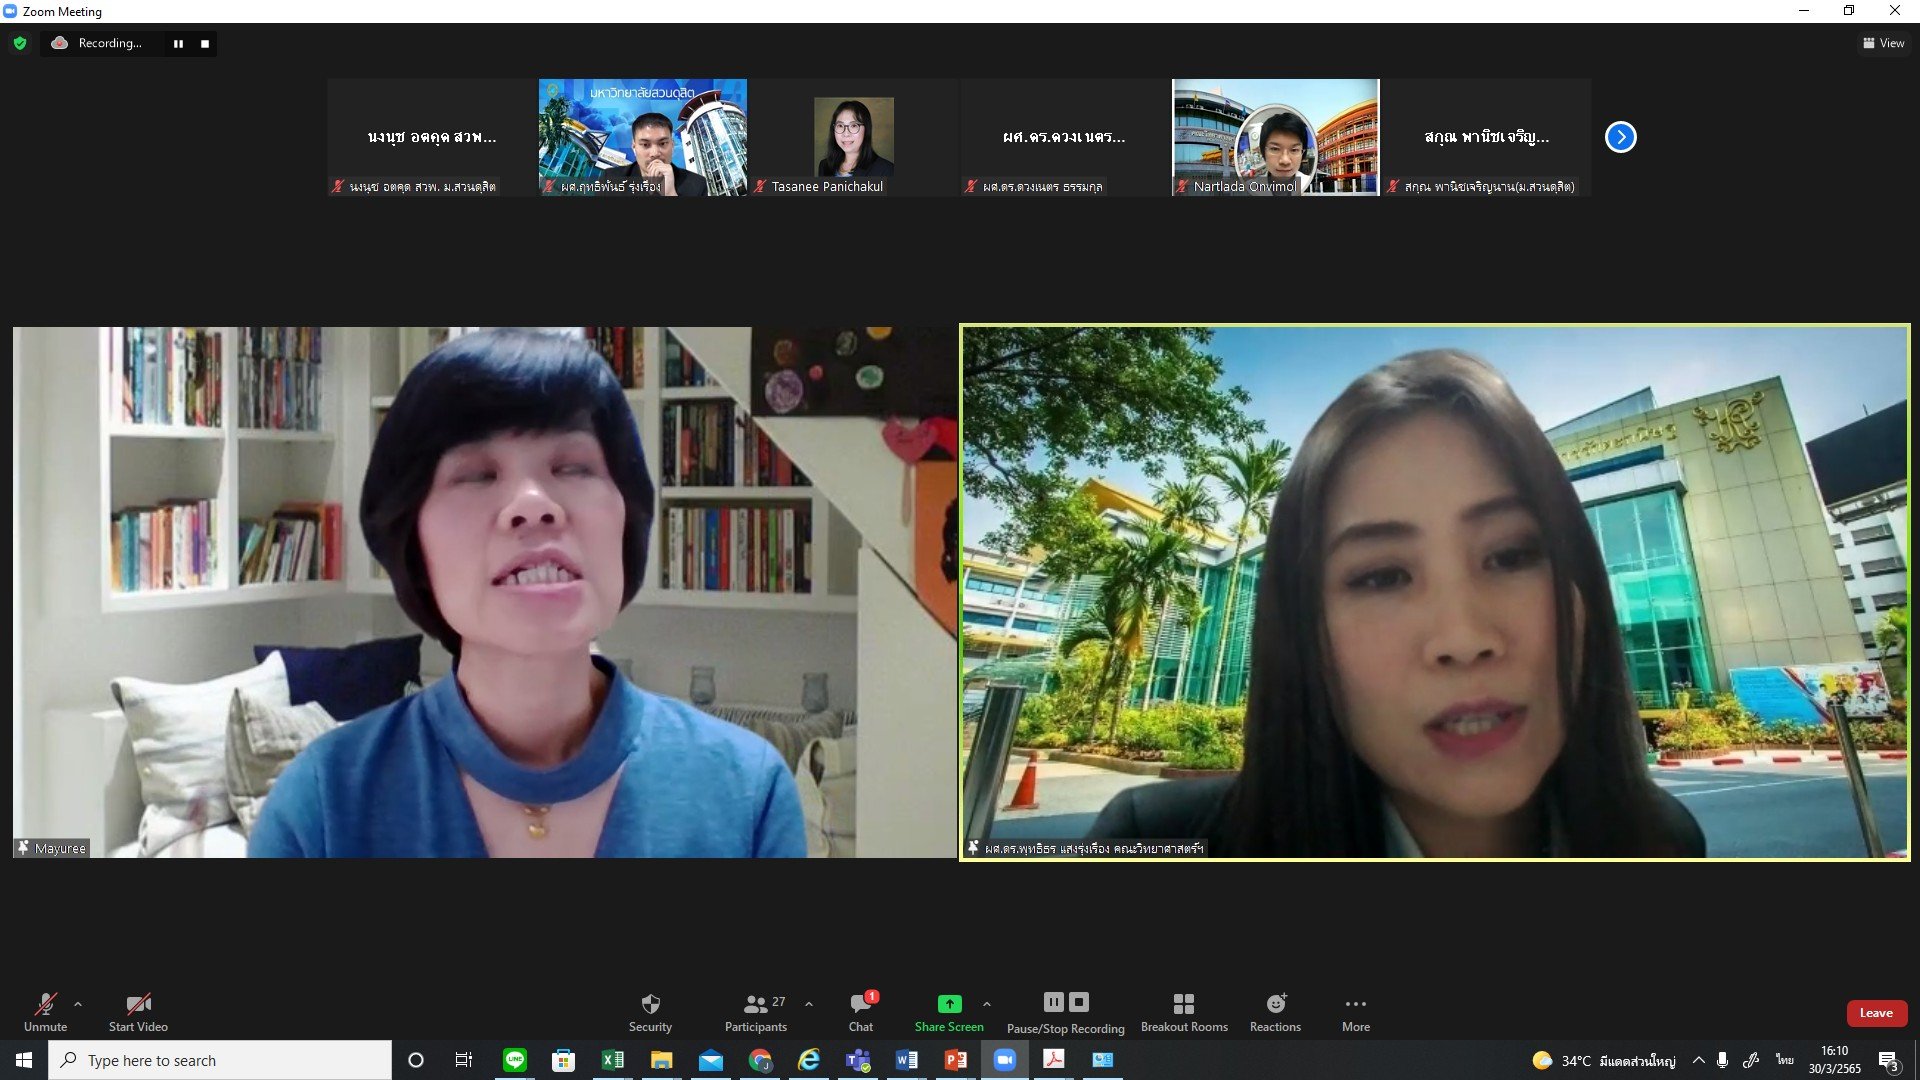Open the View layout menu
The image size is (1920, 1080).
point(1883,43)
